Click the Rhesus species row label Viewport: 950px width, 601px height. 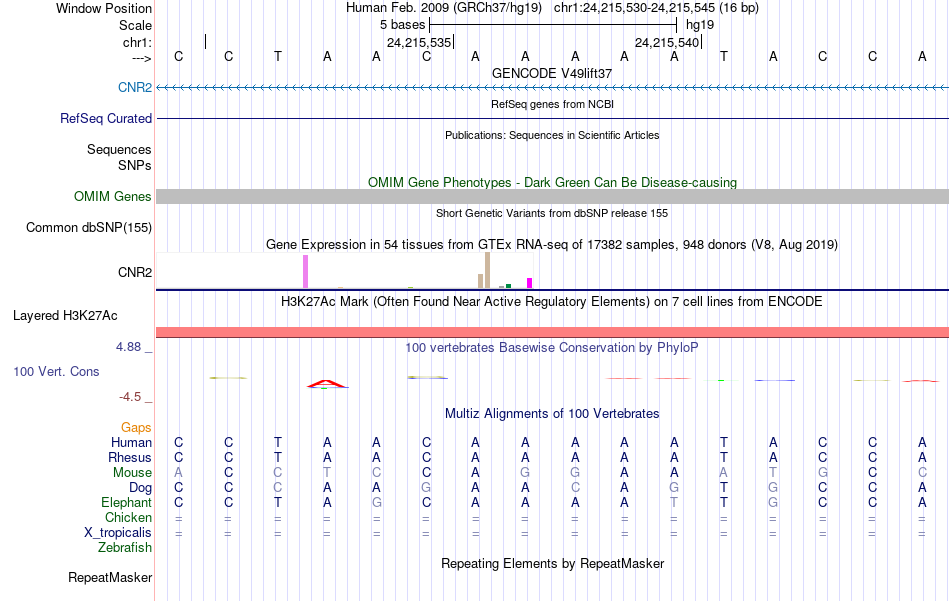tap(130, 457)
